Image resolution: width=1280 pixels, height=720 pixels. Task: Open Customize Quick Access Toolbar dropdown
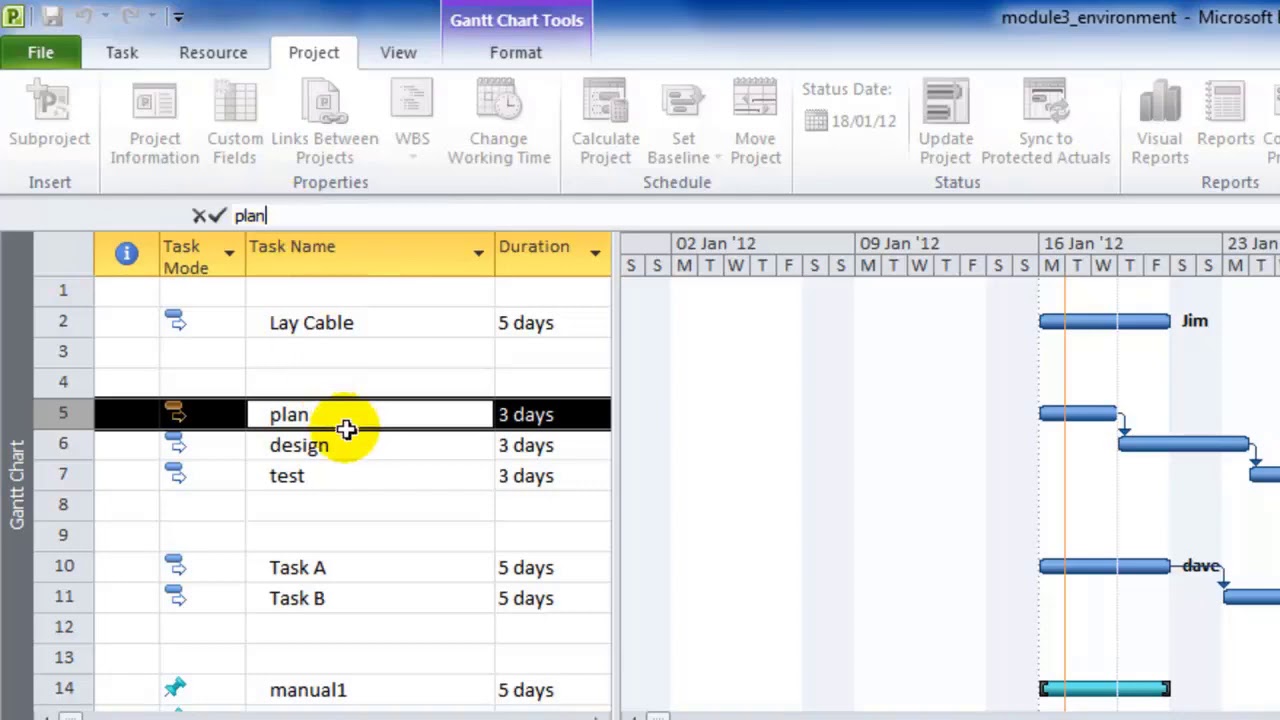click(178, 17)
